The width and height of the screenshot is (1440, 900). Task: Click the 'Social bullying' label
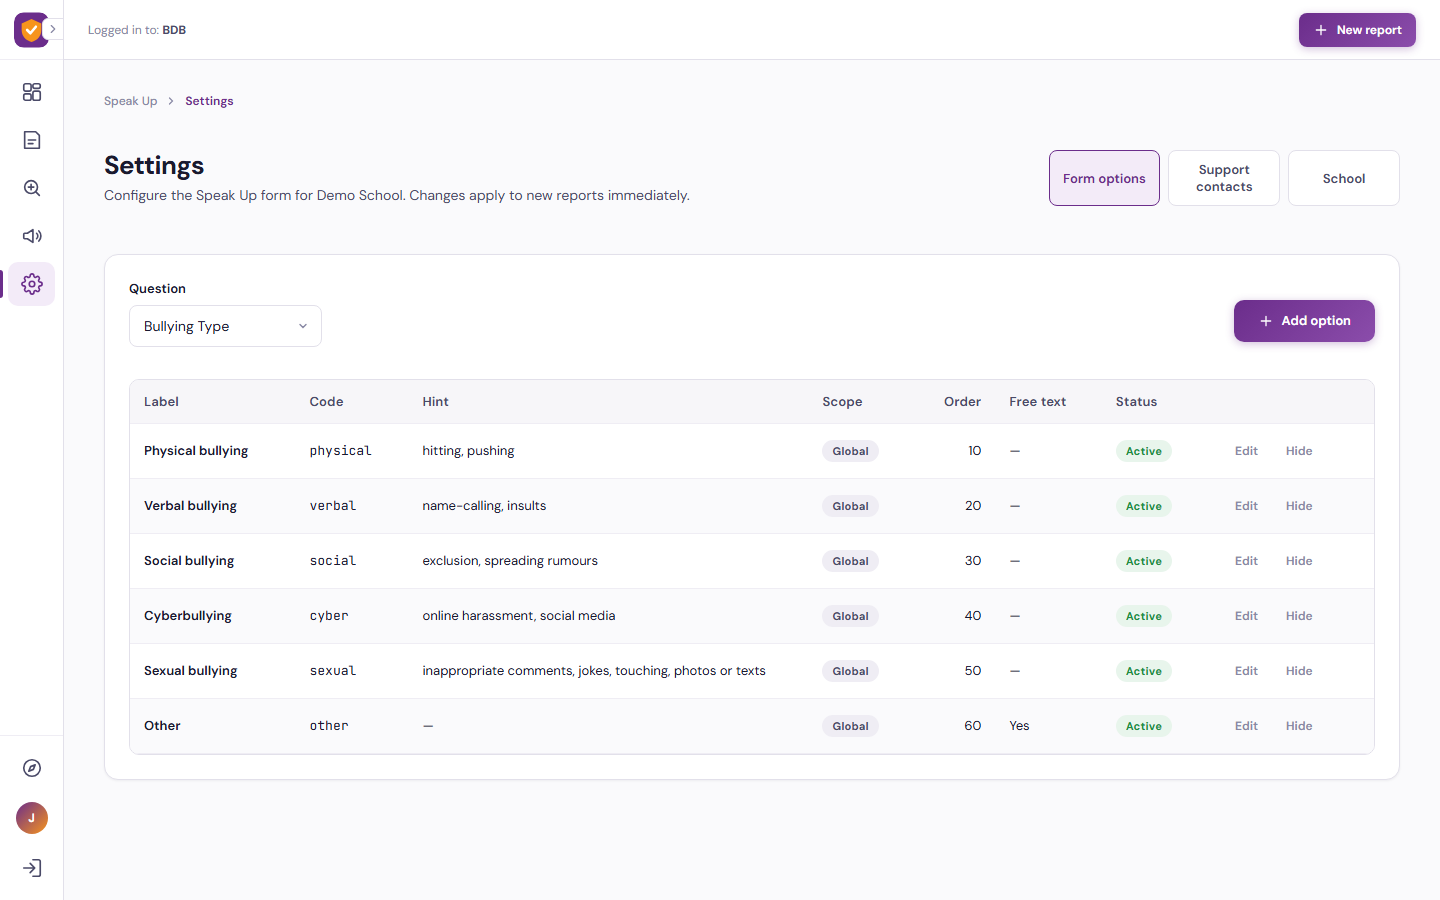[x=189, y=561]
